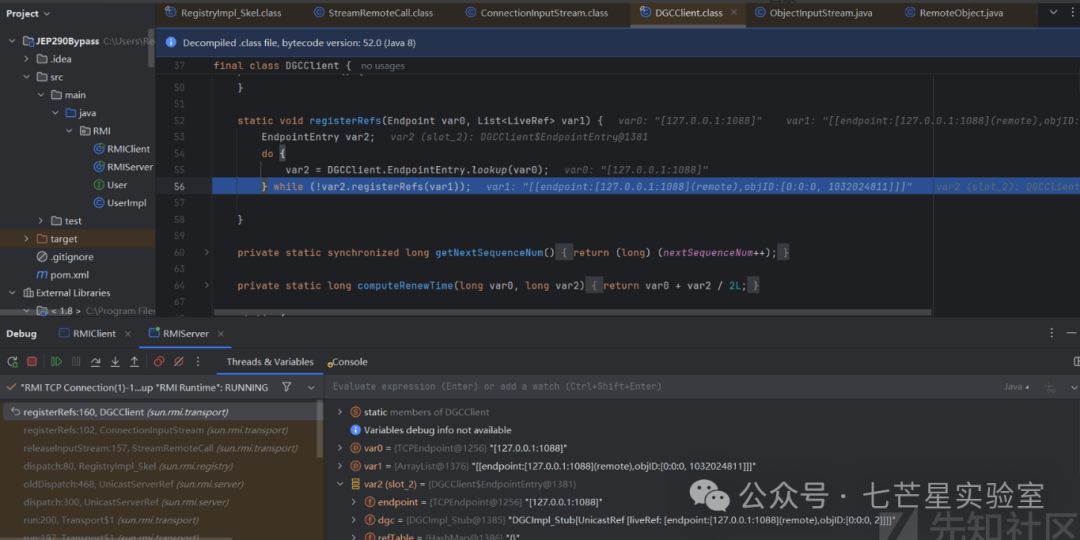Toggle add-to-watches icon in evaluate bar
This screenshot has height=540, width=1080.
1049,386
